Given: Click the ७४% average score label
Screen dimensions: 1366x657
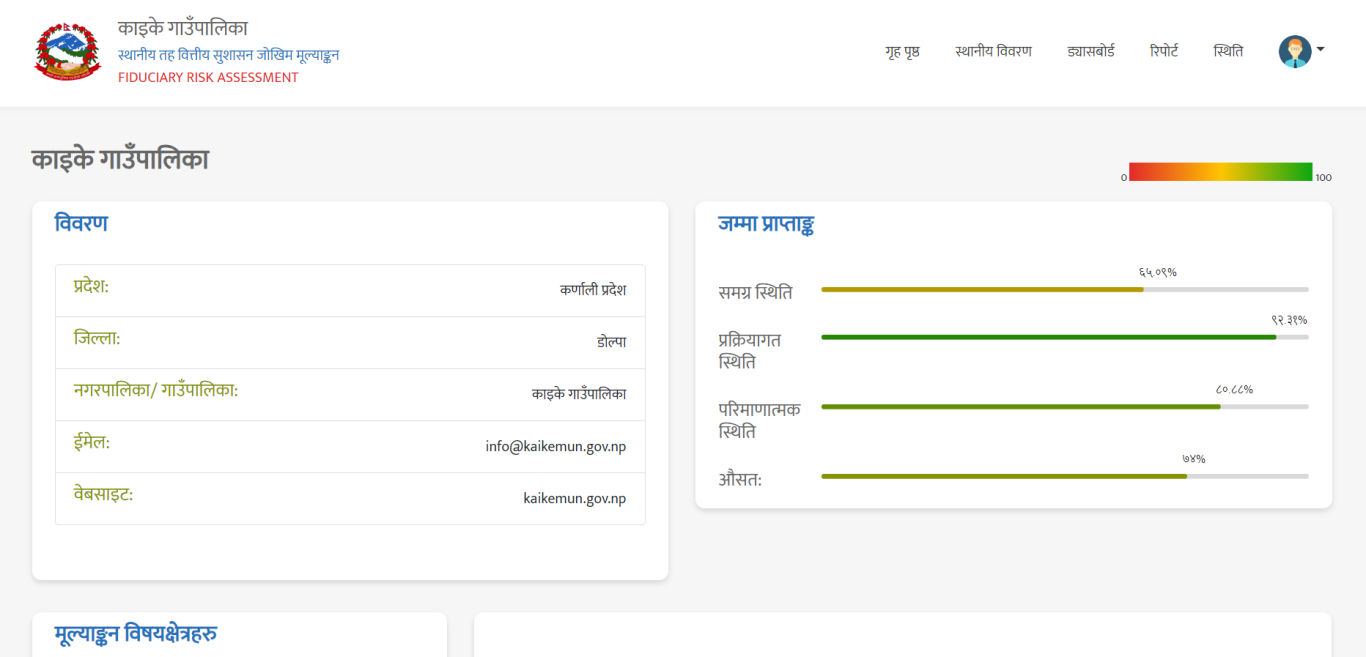Looking at the screenshot, I should [x=1194, y=459].
